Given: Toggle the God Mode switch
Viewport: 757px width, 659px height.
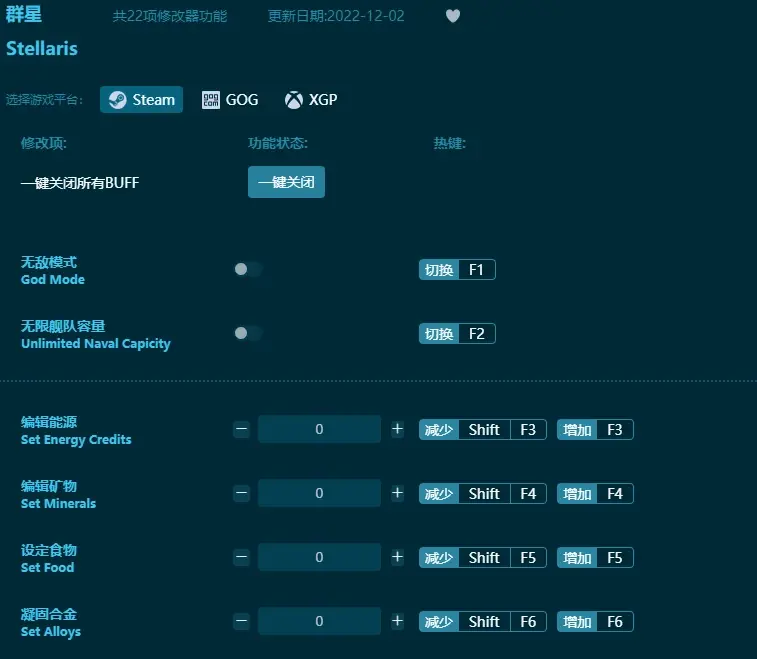Looking at the screenshot, I should click(248, 269).
